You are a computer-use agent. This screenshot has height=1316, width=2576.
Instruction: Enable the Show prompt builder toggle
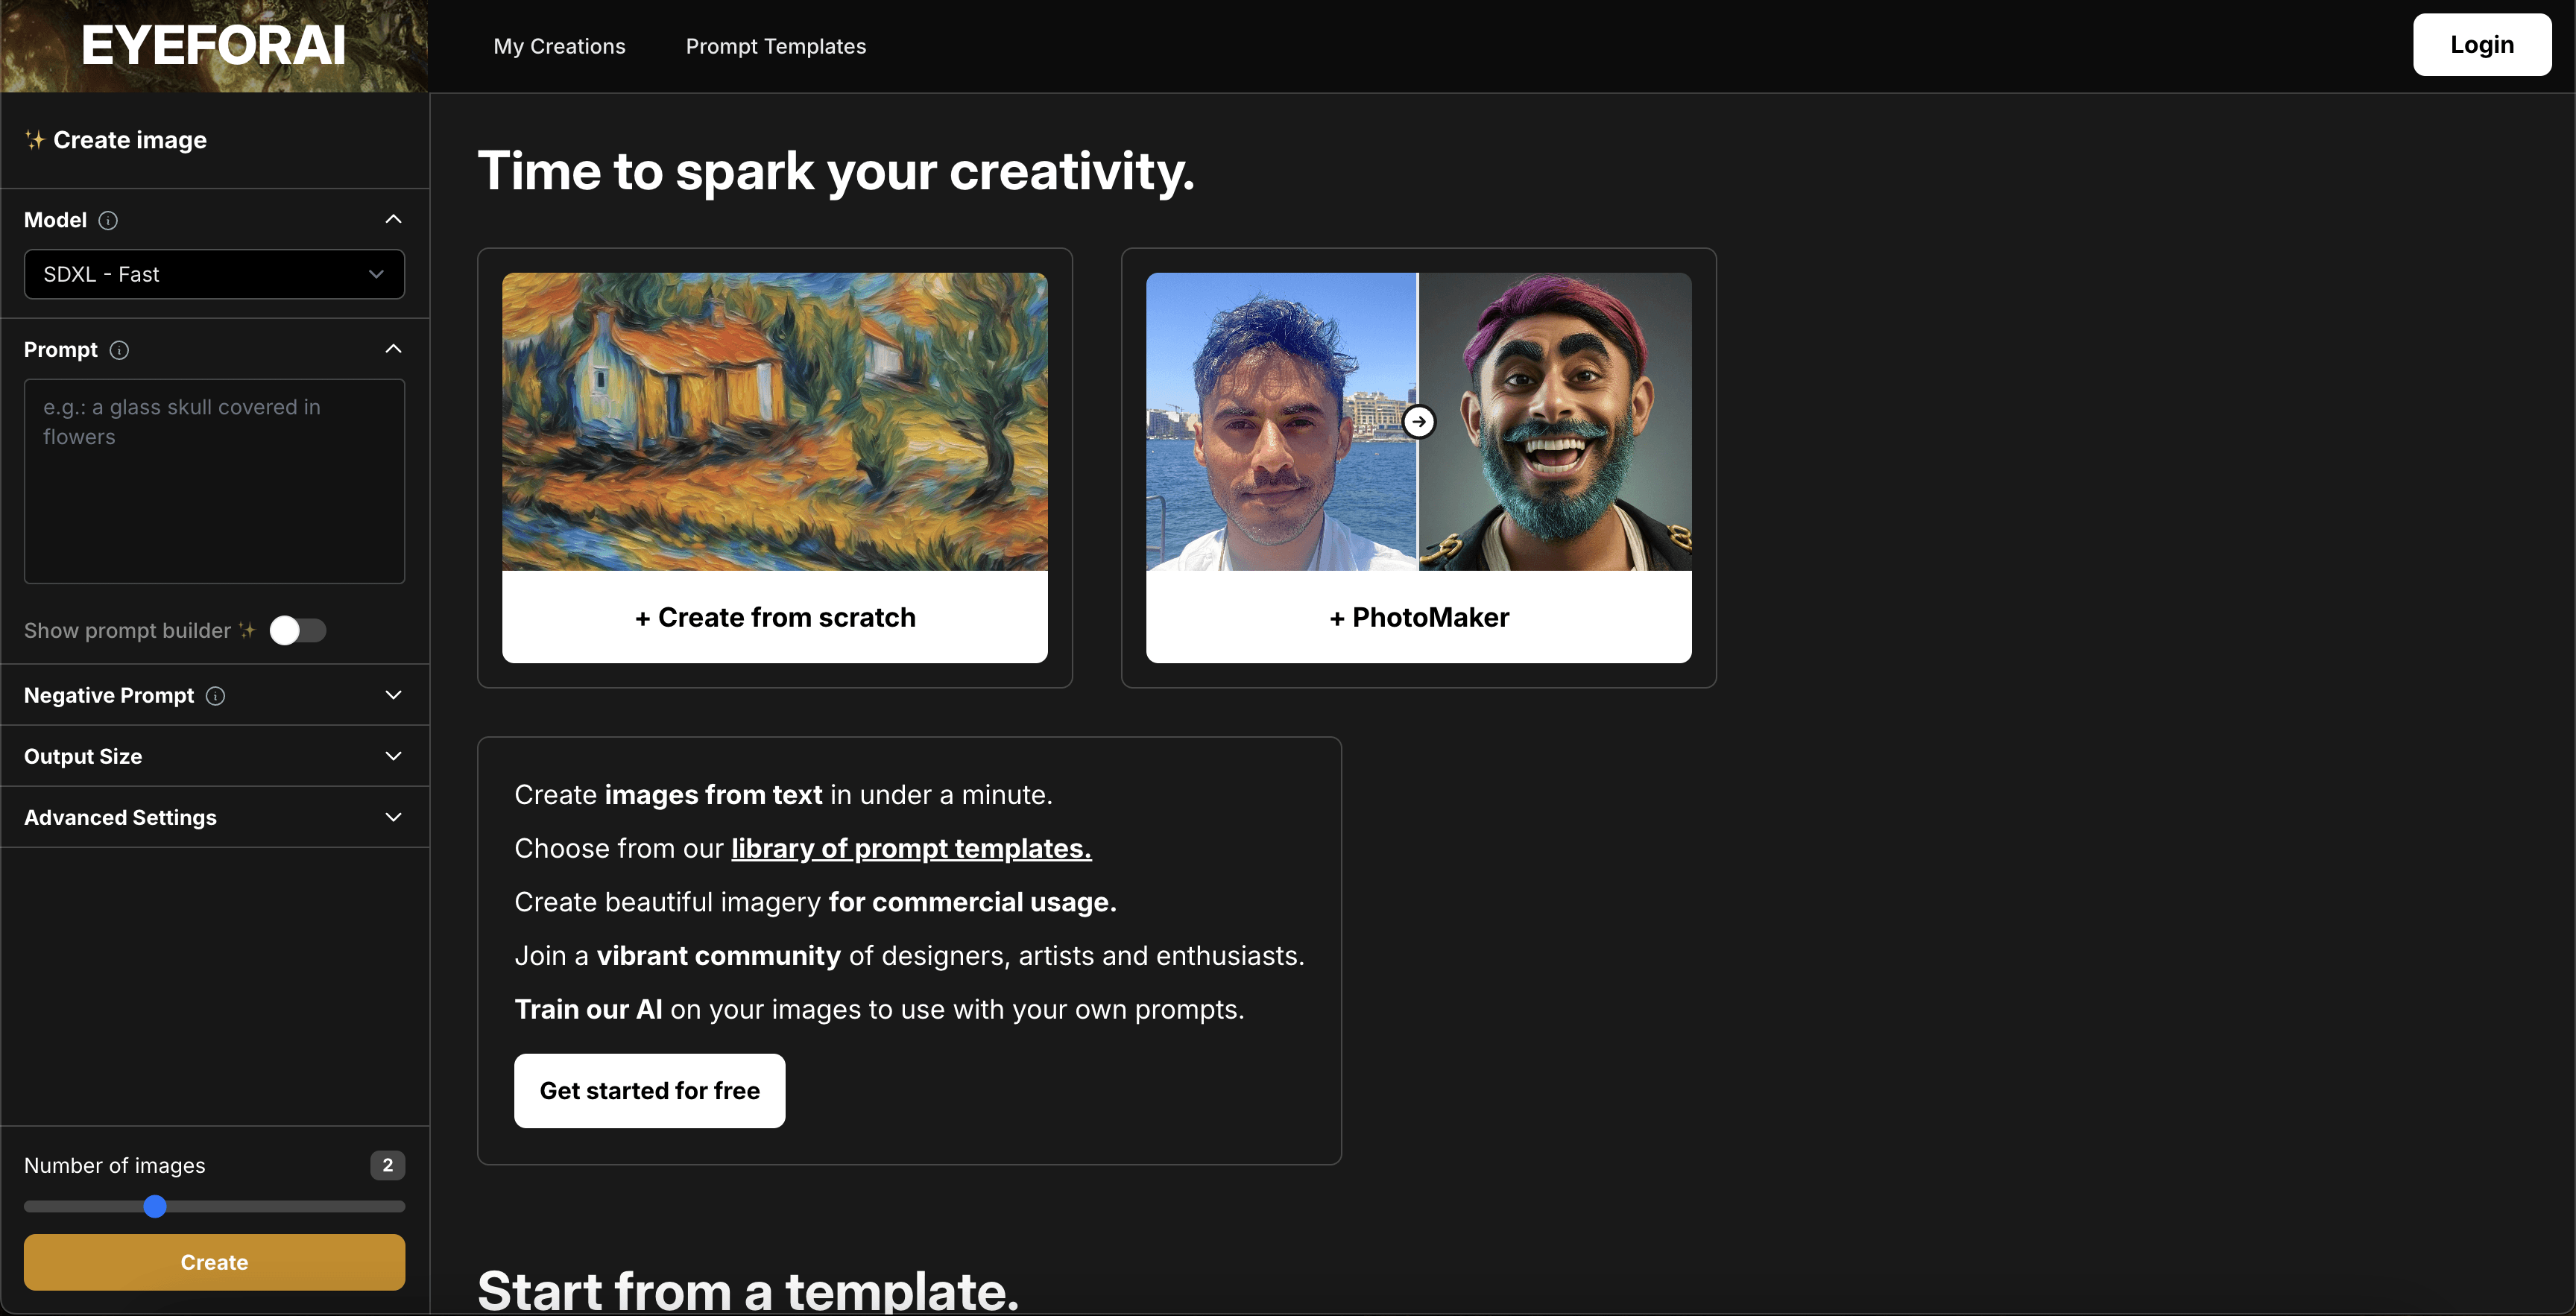point(297,630)
